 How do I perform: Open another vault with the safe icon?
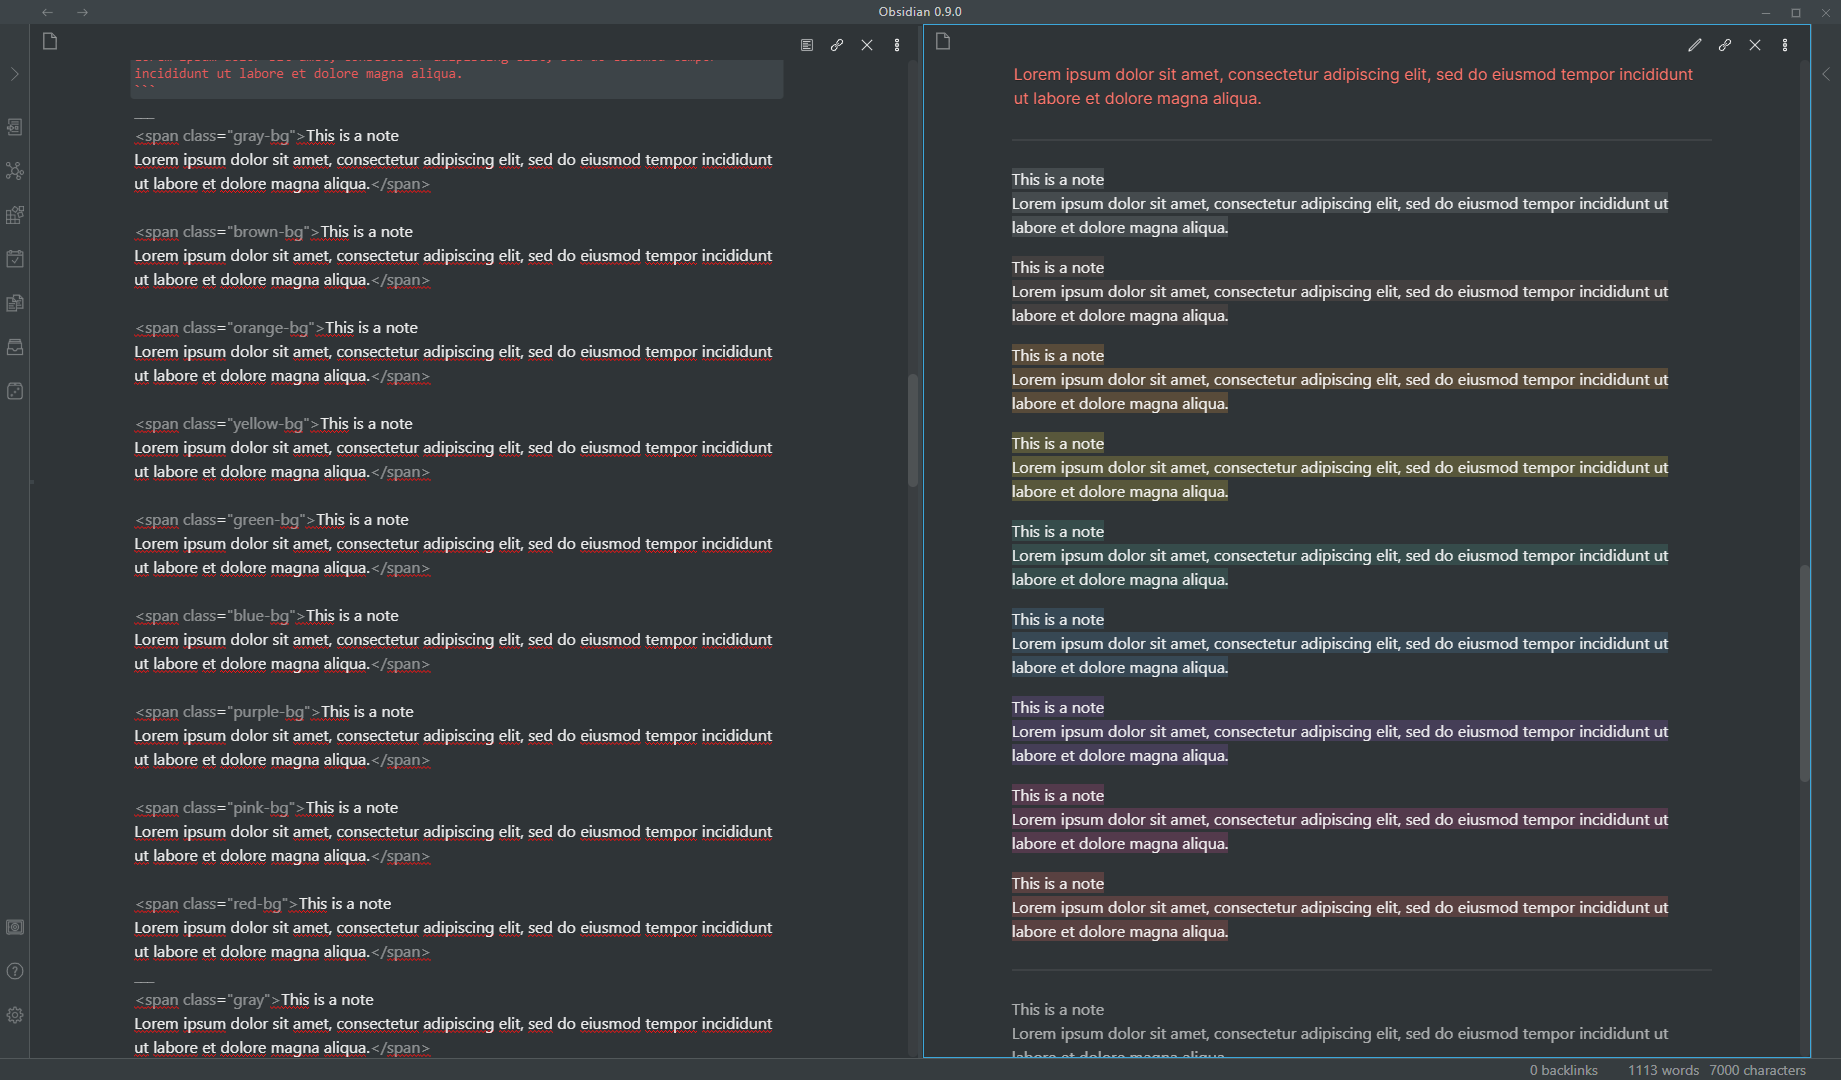pyautogui.click(x=15, y=927)
